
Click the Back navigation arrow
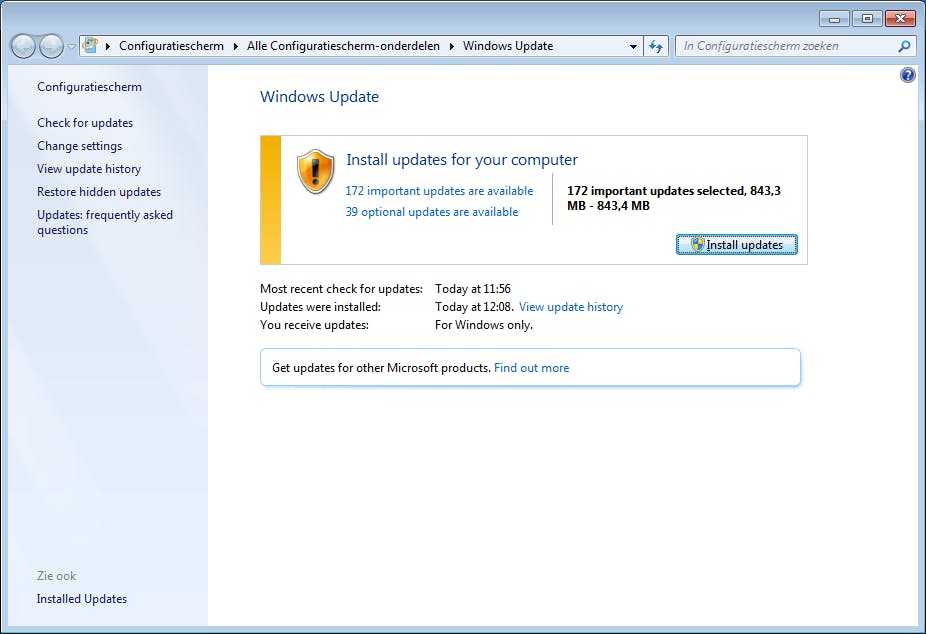click(22, 45)
